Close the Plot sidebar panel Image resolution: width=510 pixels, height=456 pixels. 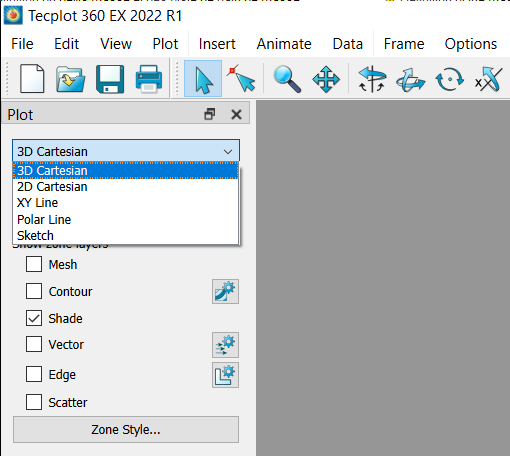pyautogui.click(x=236, y=115)
